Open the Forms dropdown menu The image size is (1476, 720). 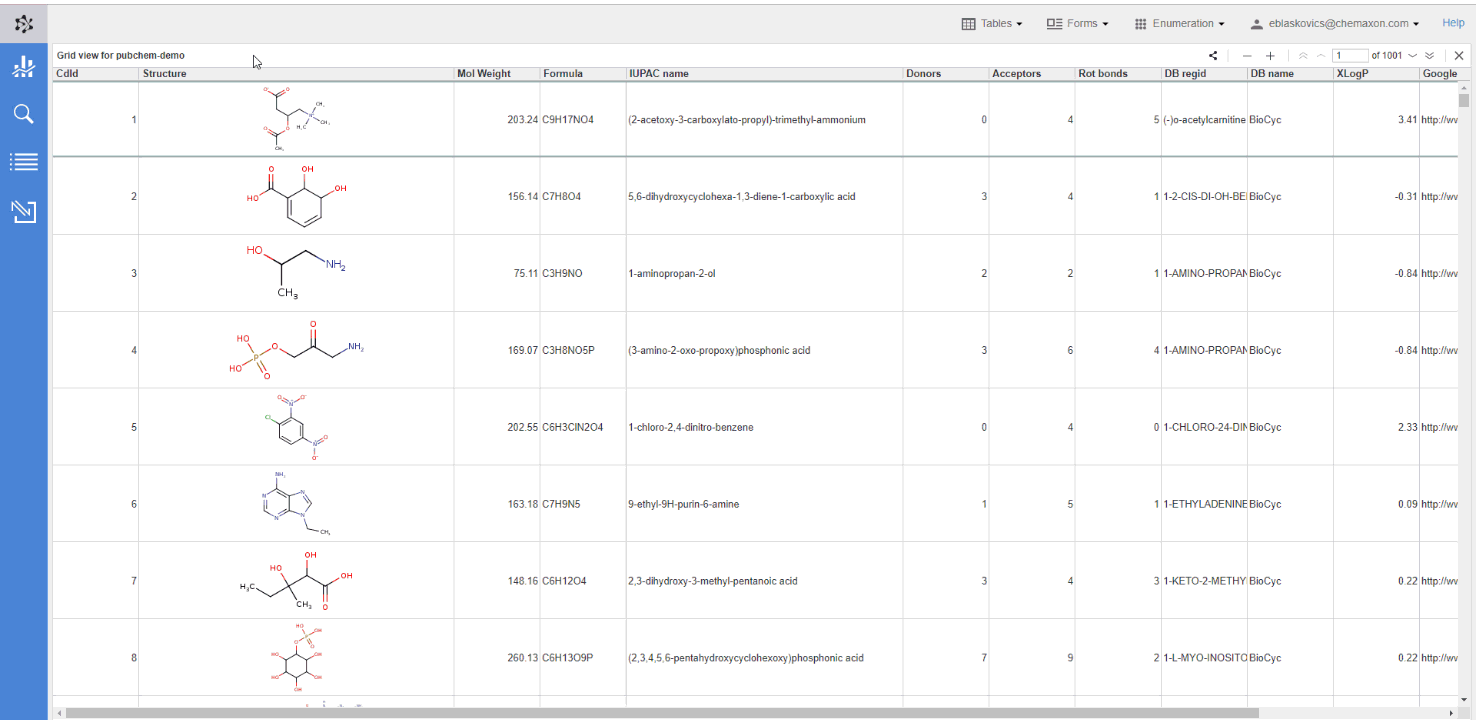point(1077,23)
